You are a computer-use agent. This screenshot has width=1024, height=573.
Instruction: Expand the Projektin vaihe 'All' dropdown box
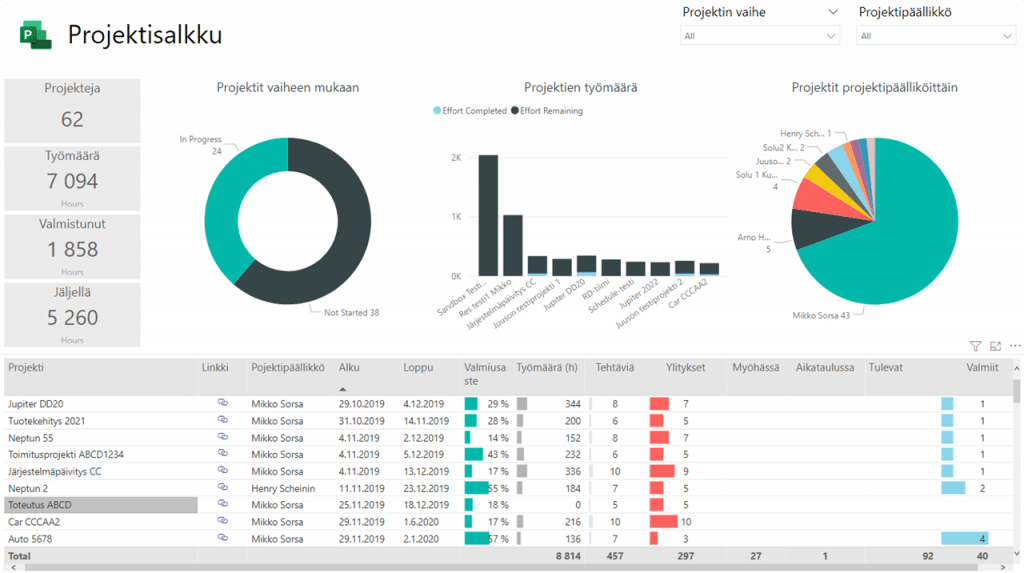pyautogui.click(x=760, y=36)
